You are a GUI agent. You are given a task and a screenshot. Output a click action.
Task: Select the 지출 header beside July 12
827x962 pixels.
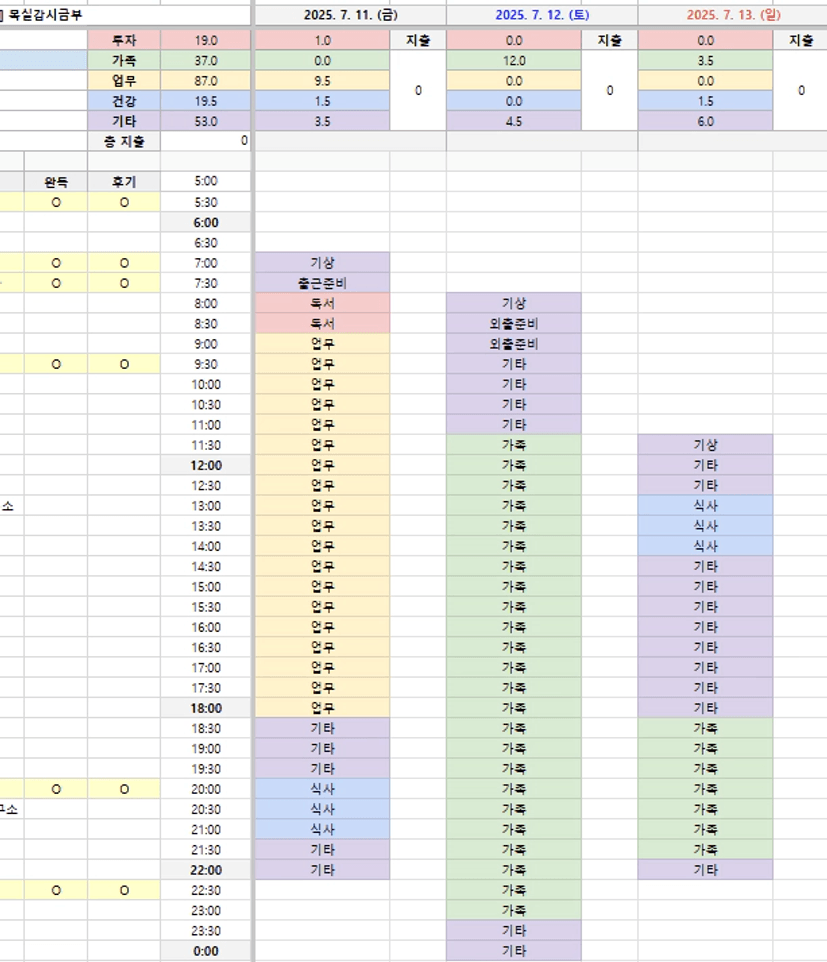coord(609,40)
